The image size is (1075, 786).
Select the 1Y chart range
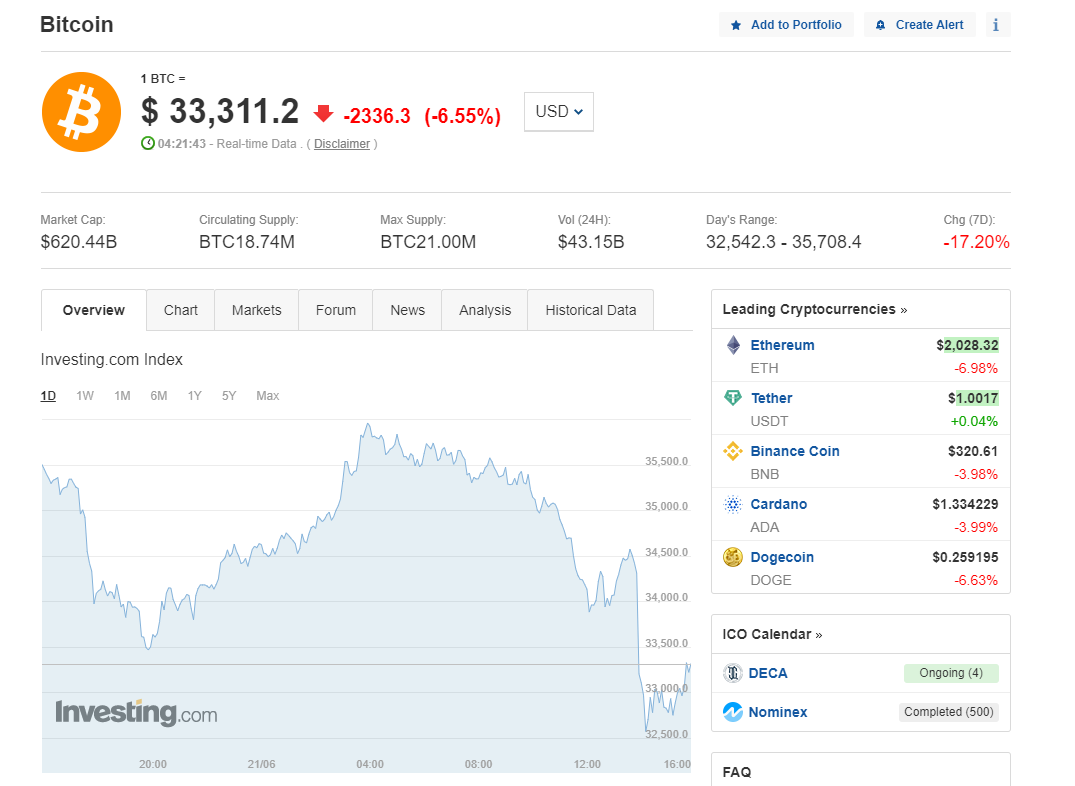pyautogui.click(x=195, y=396)
